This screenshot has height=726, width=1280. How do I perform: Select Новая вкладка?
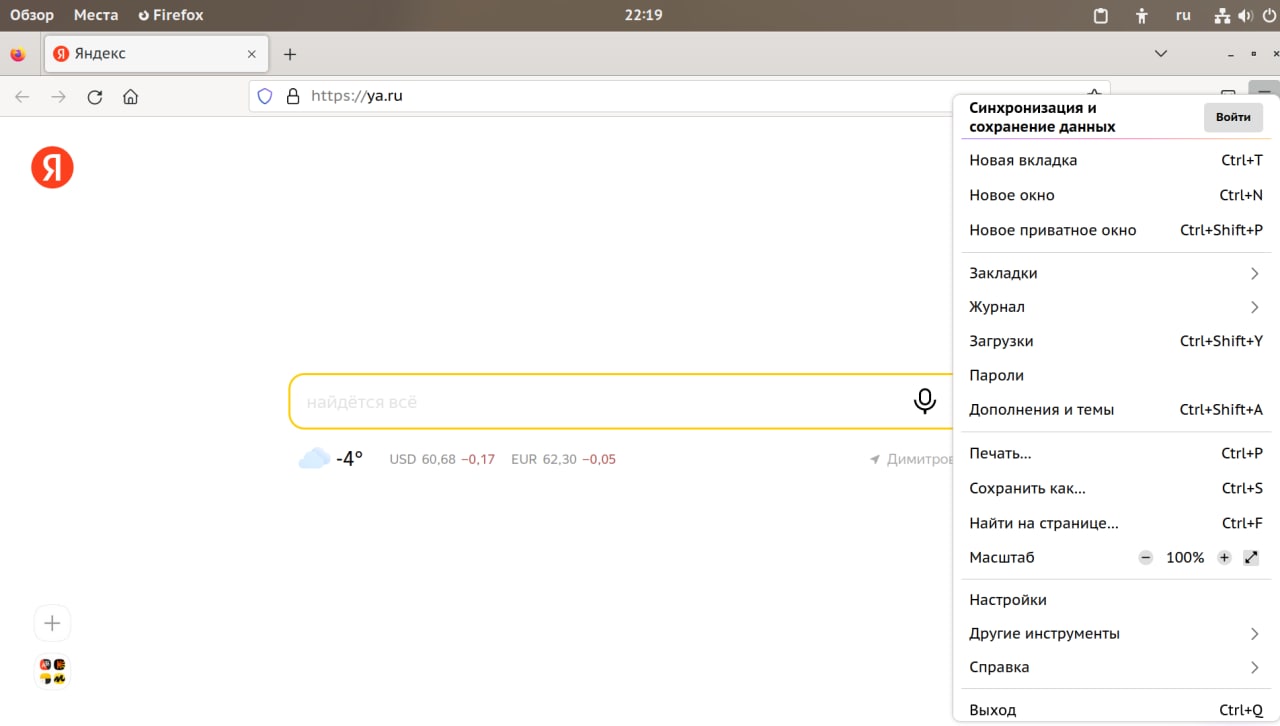[x=1115, y=160]
